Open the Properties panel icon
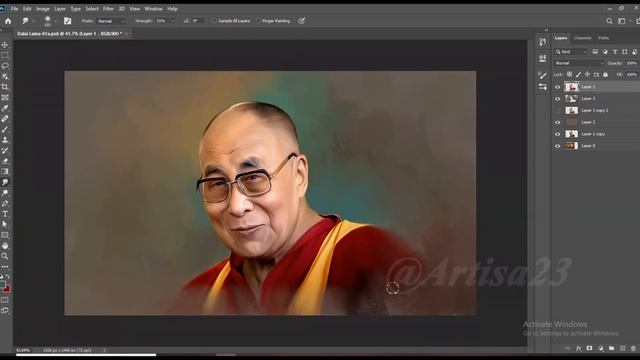640x360 pixels. (542, 58)
